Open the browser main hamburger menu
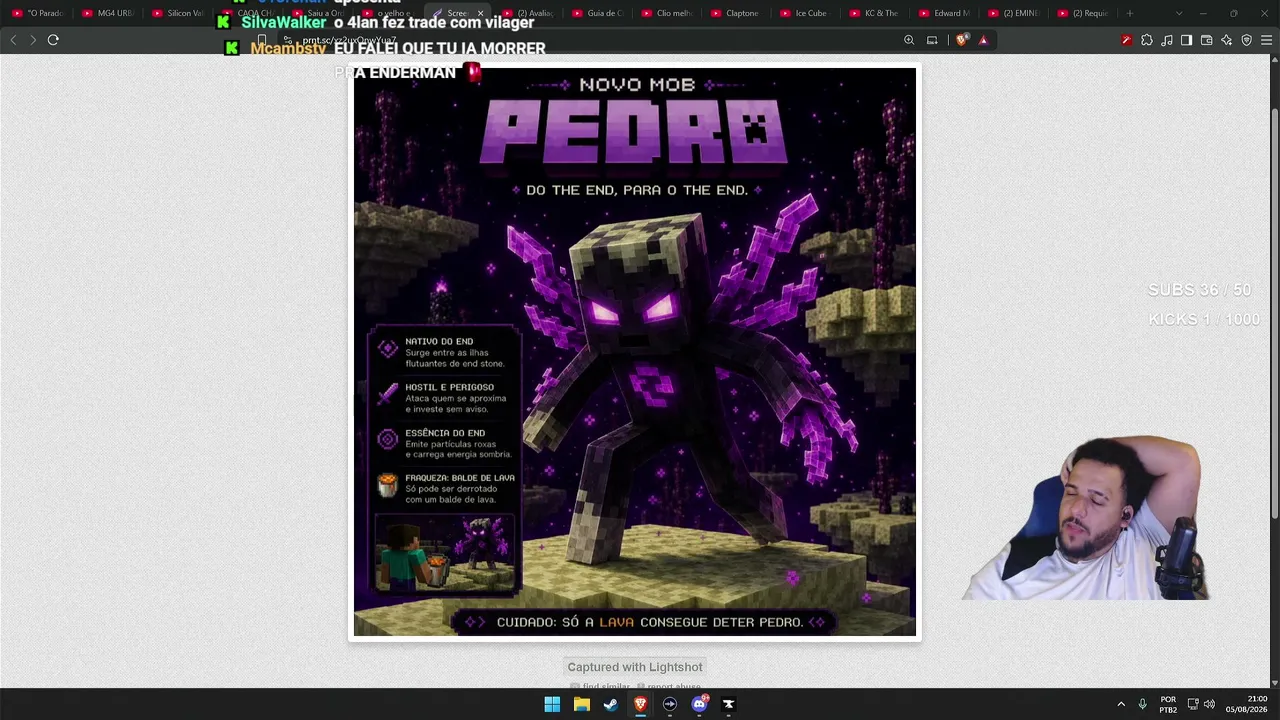1280x720 pixels. [1267, 40]
